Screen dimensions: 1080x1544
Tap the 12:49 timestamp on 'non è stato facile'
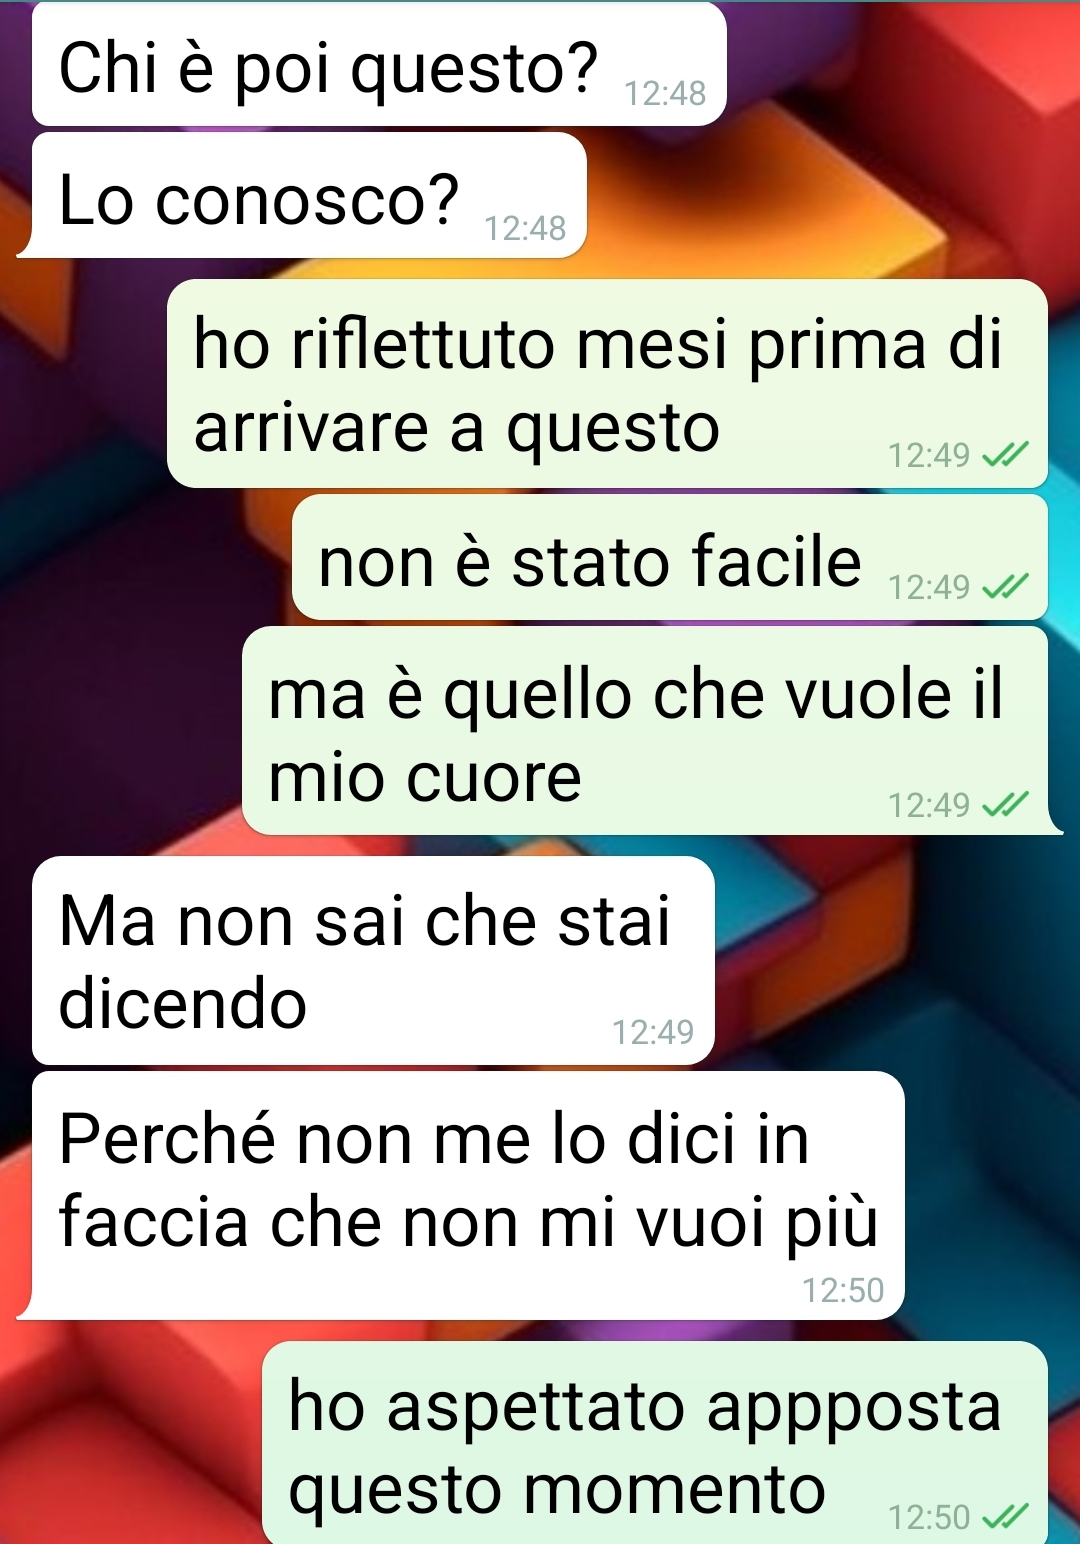pos(929,587)
